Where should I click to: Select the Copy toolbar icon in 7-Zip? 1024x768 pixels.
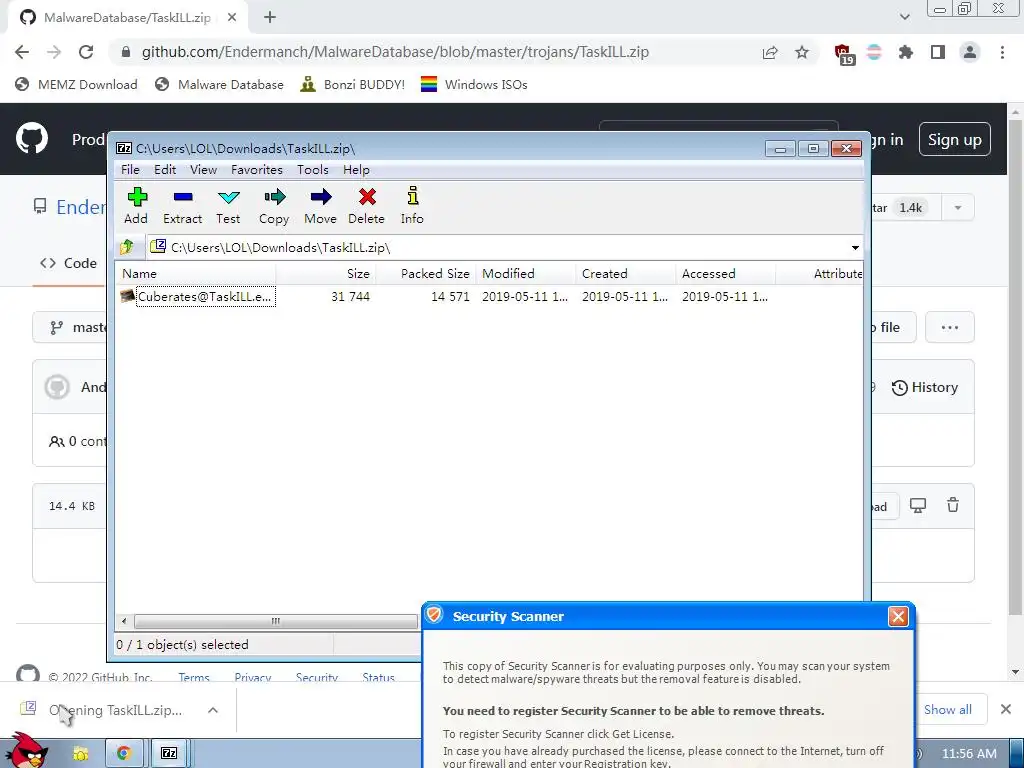coord(274,206)
